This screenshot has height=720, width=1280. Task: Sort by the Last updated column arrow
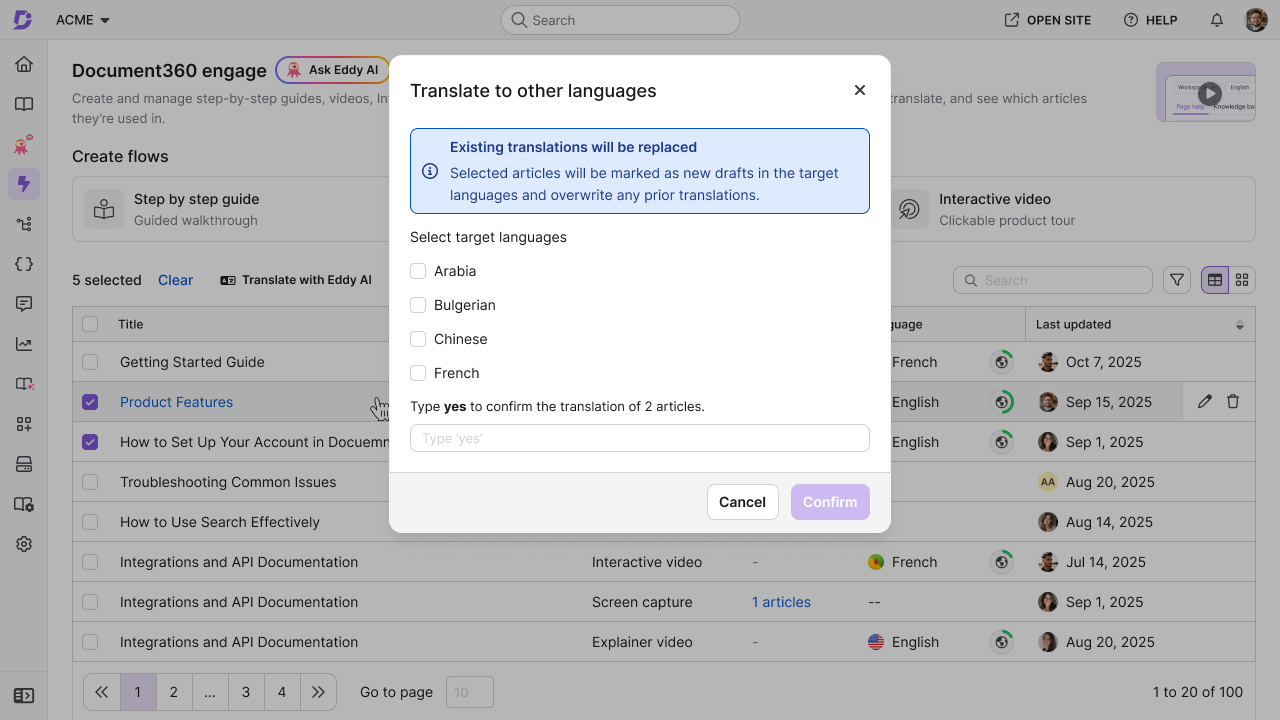click(1240, 325)
